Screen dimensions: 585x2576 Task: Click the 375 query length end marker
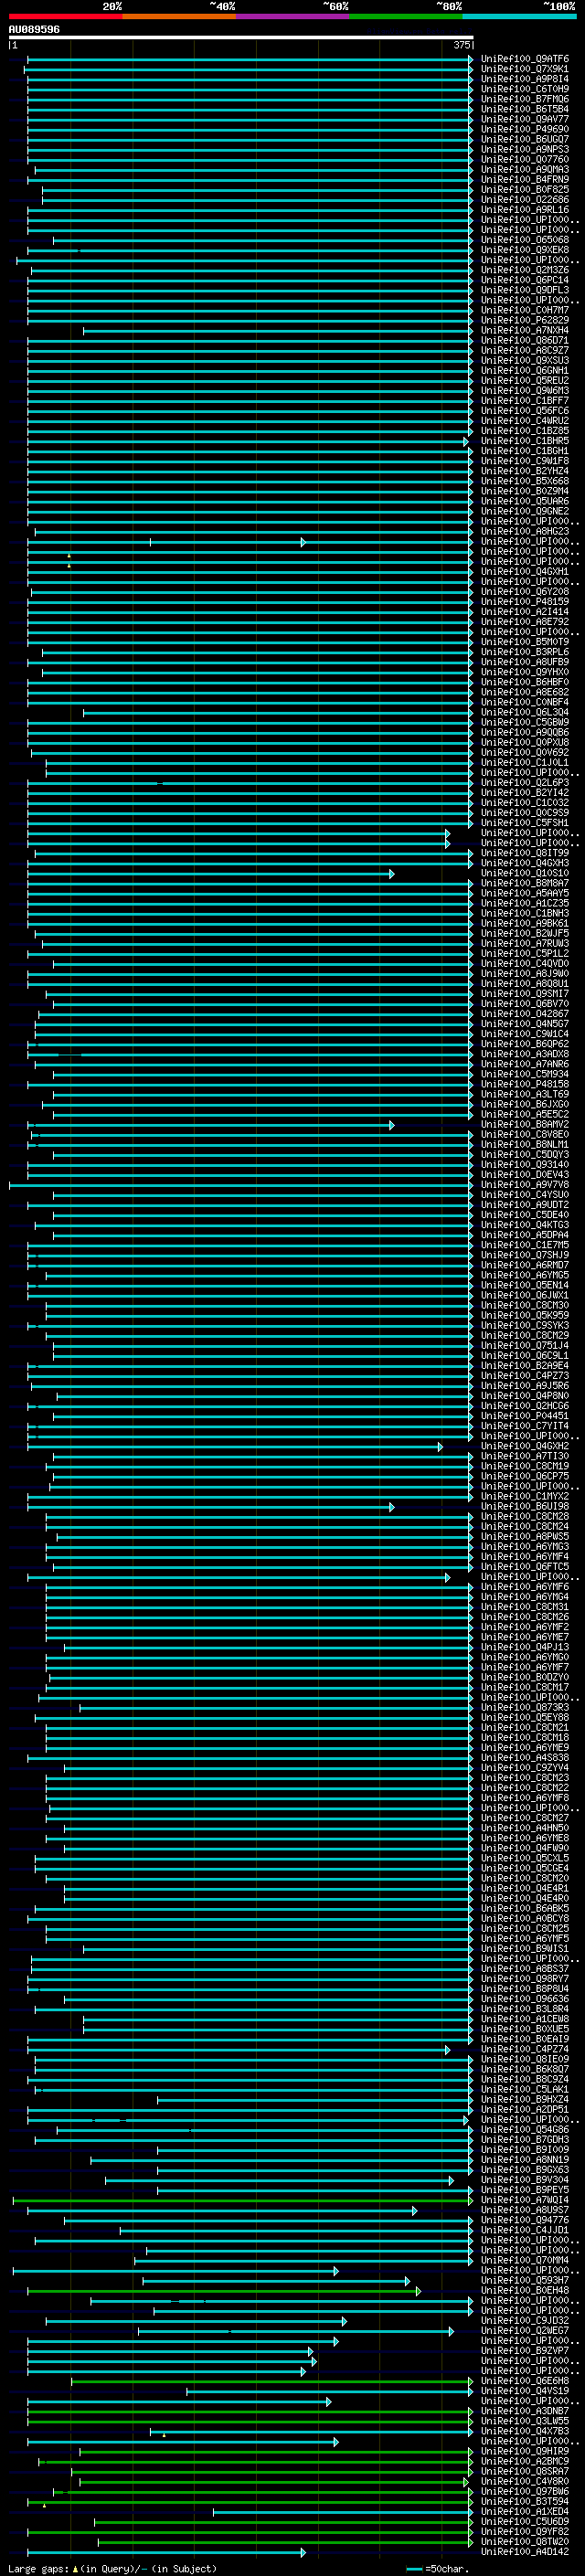462,45
